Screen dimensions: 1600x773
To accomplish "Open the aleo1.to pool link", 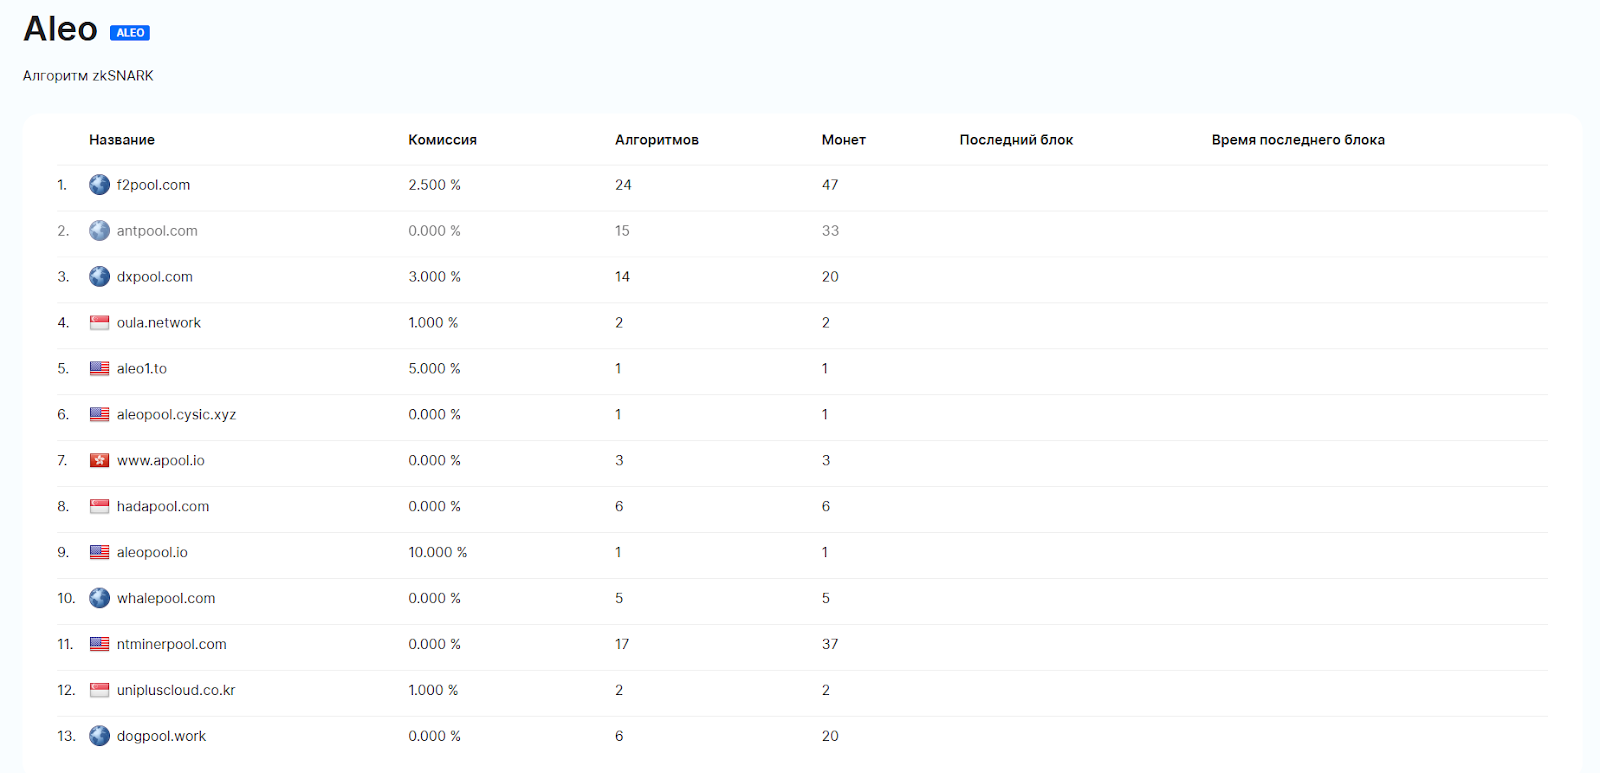I will 142,369.
